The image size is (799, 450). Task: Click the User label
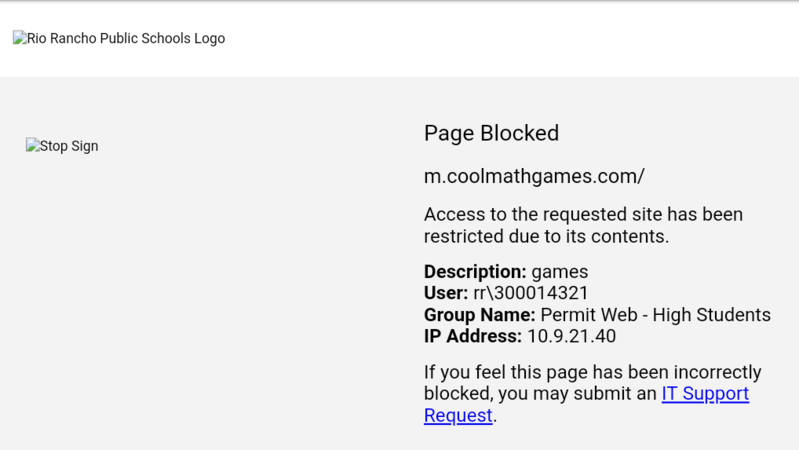(445, 293)
